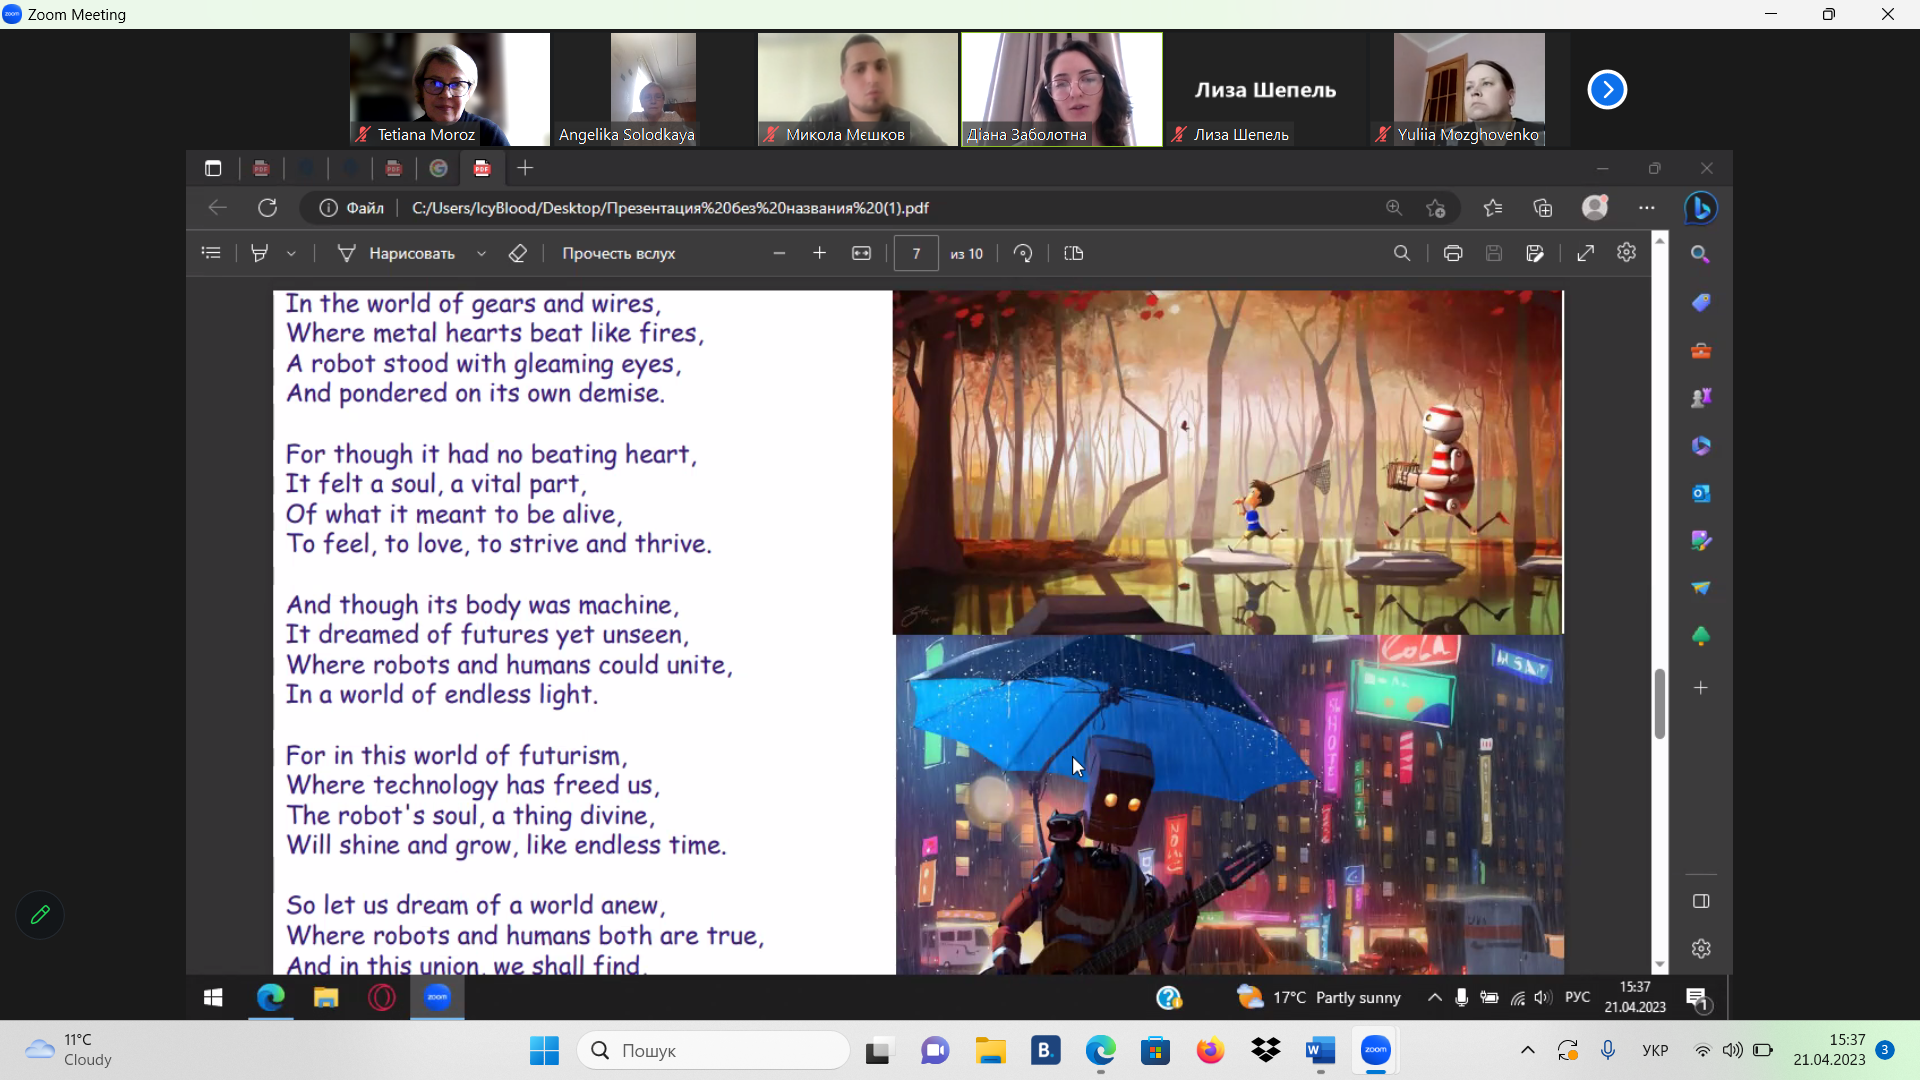
Task: Switch to the active PDF tab
Action: [482, 168]
